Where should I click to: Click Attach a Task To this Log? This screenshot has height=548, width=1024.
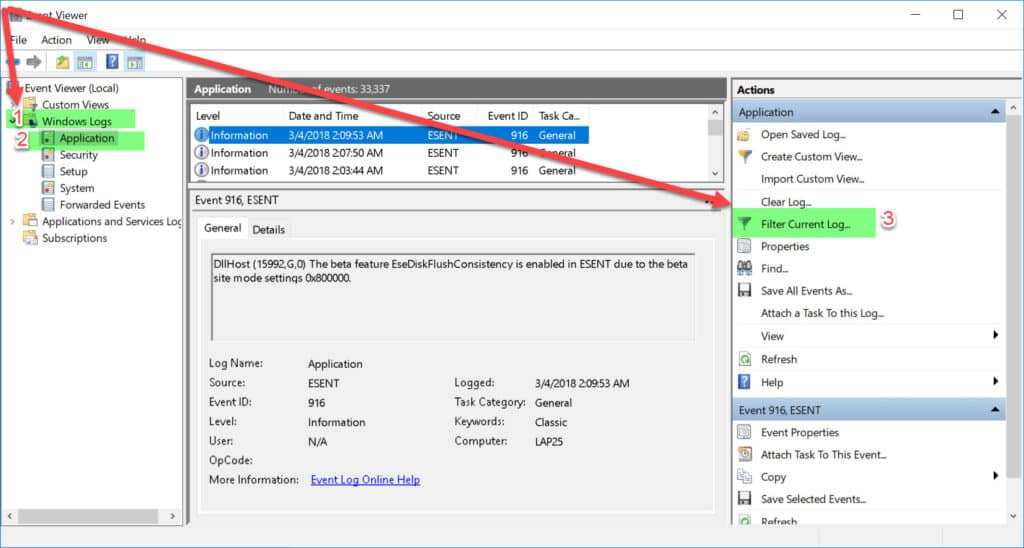[x=822, y=314]
